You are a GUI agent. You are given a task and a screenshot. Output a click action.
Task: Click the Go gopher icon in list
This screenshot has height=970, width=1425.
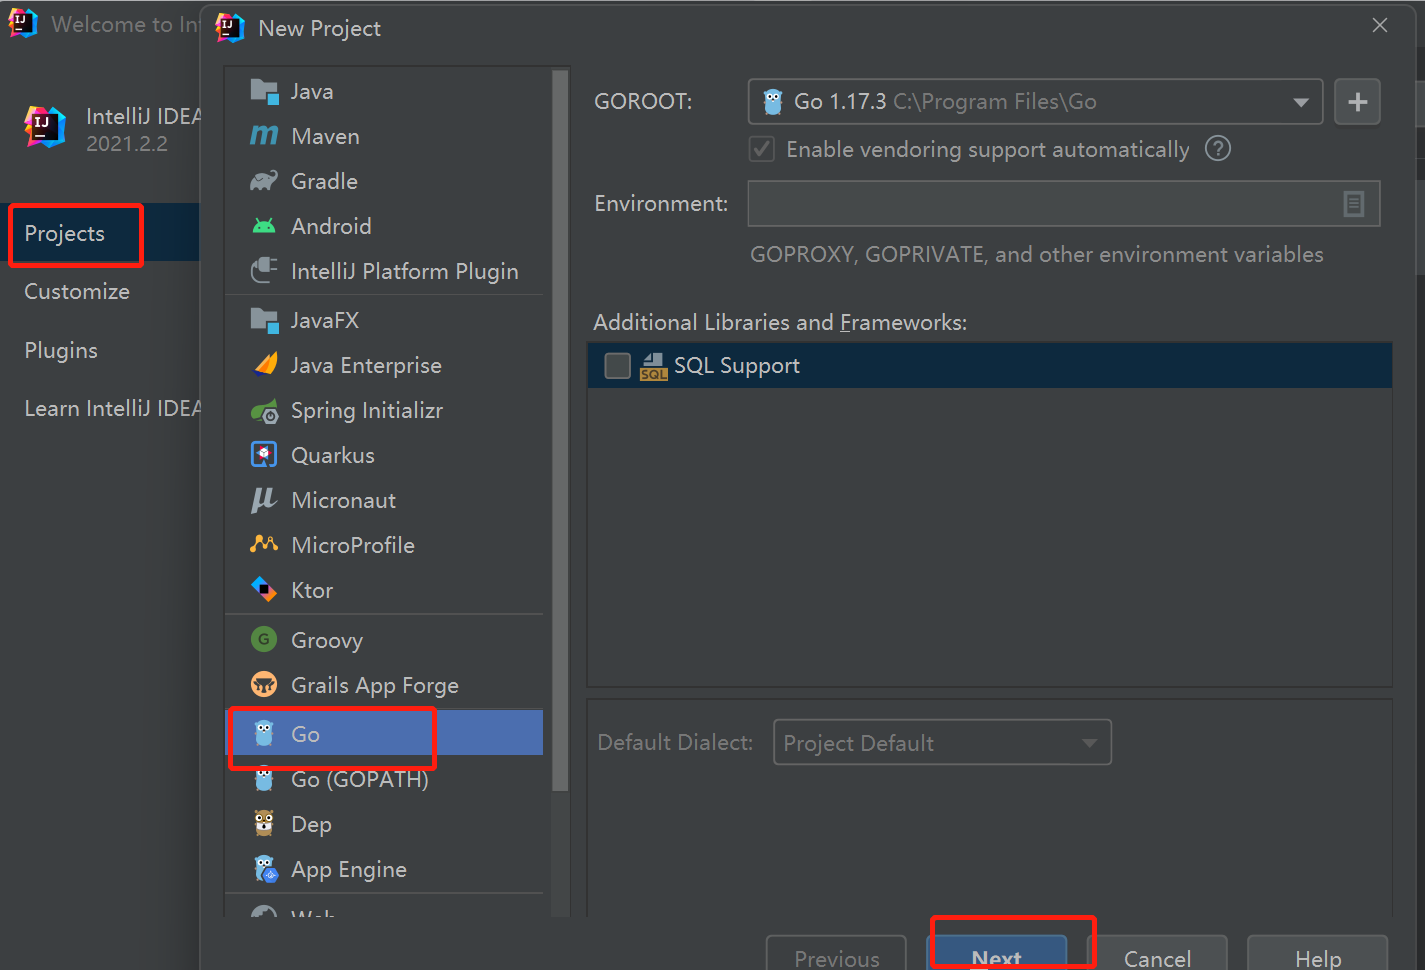(x=264, y=733)
